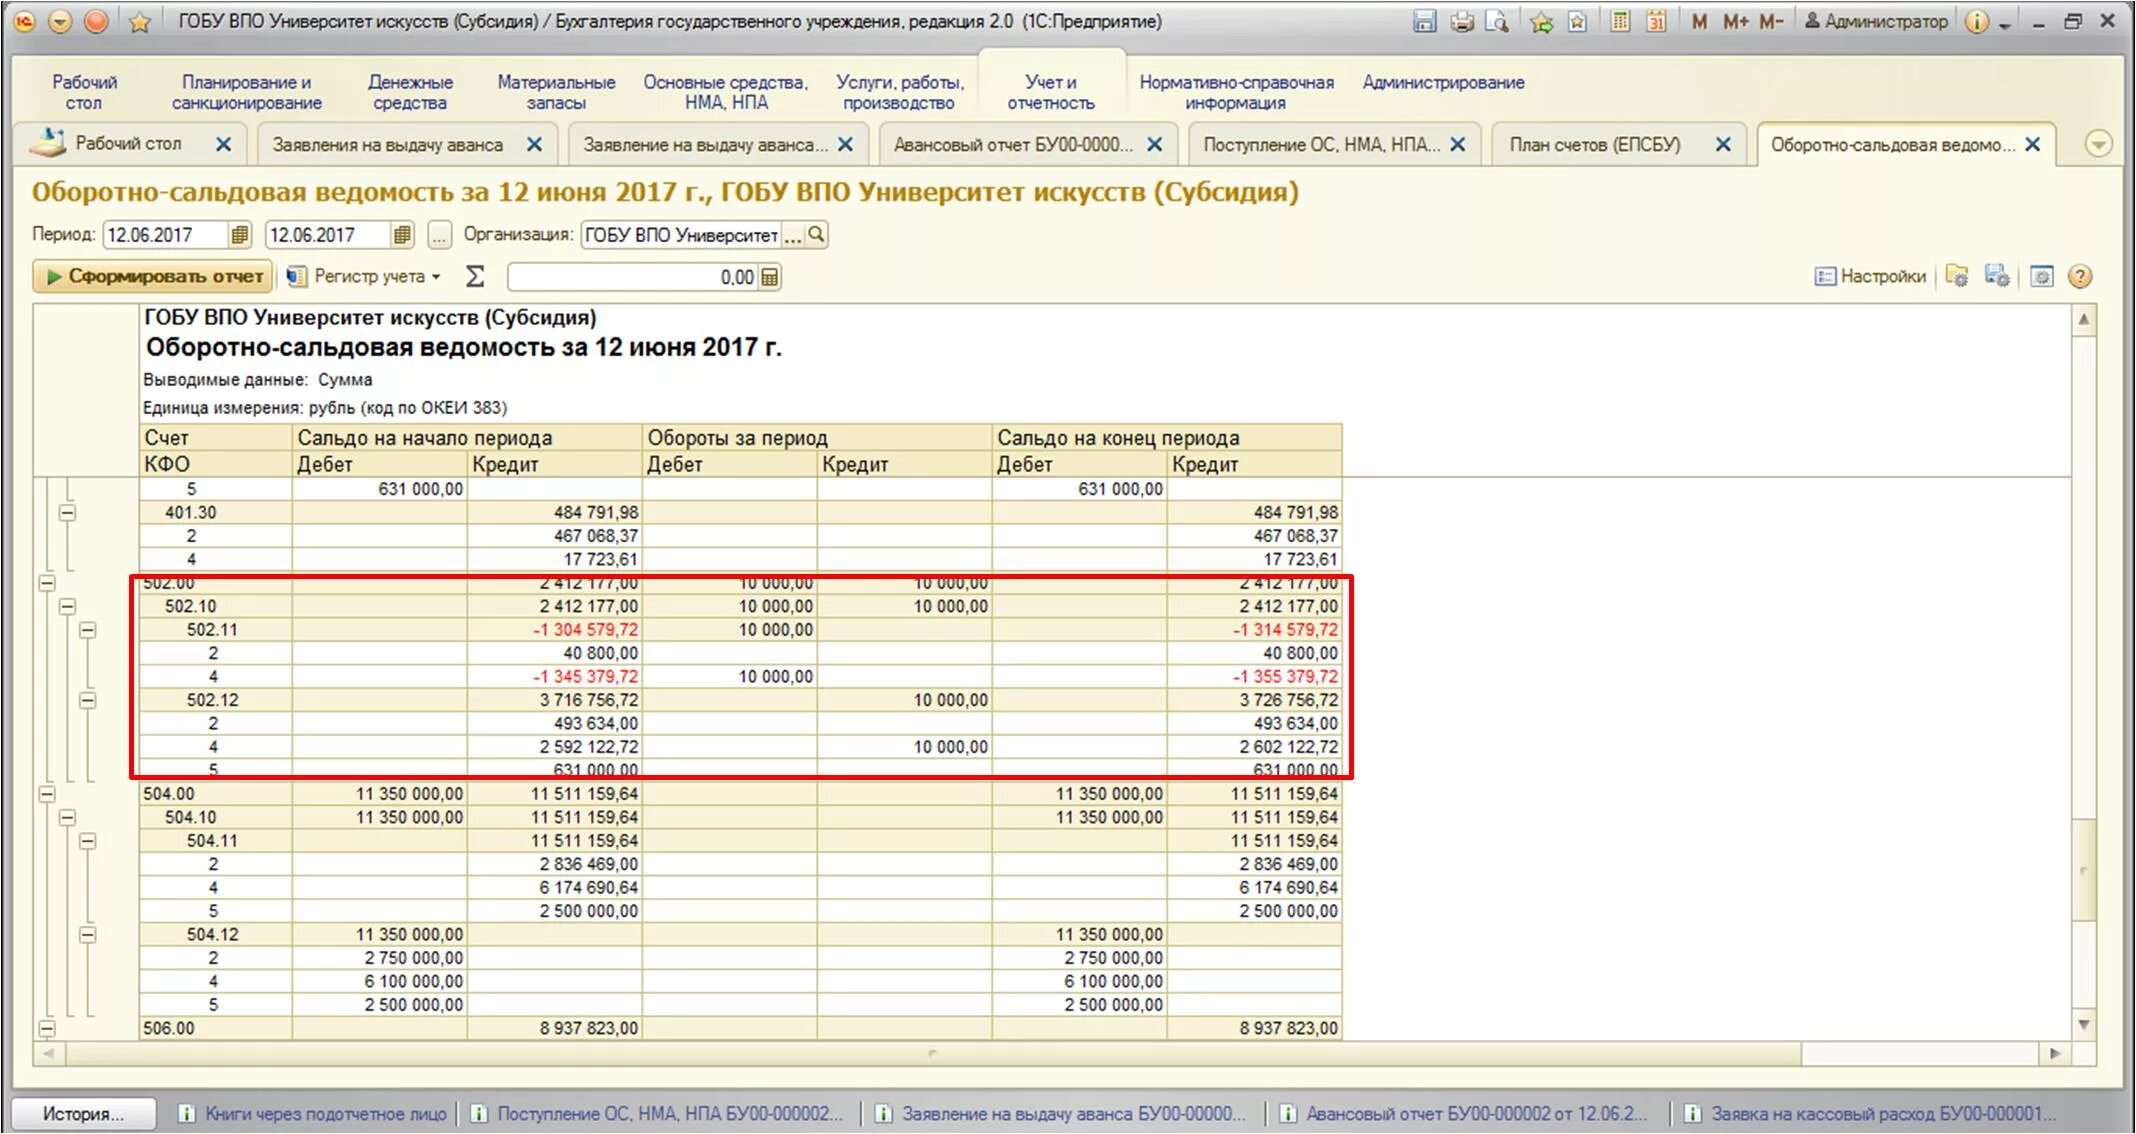Close the Авансовый отчет БУ00-0000 tab

point(1155,145)
